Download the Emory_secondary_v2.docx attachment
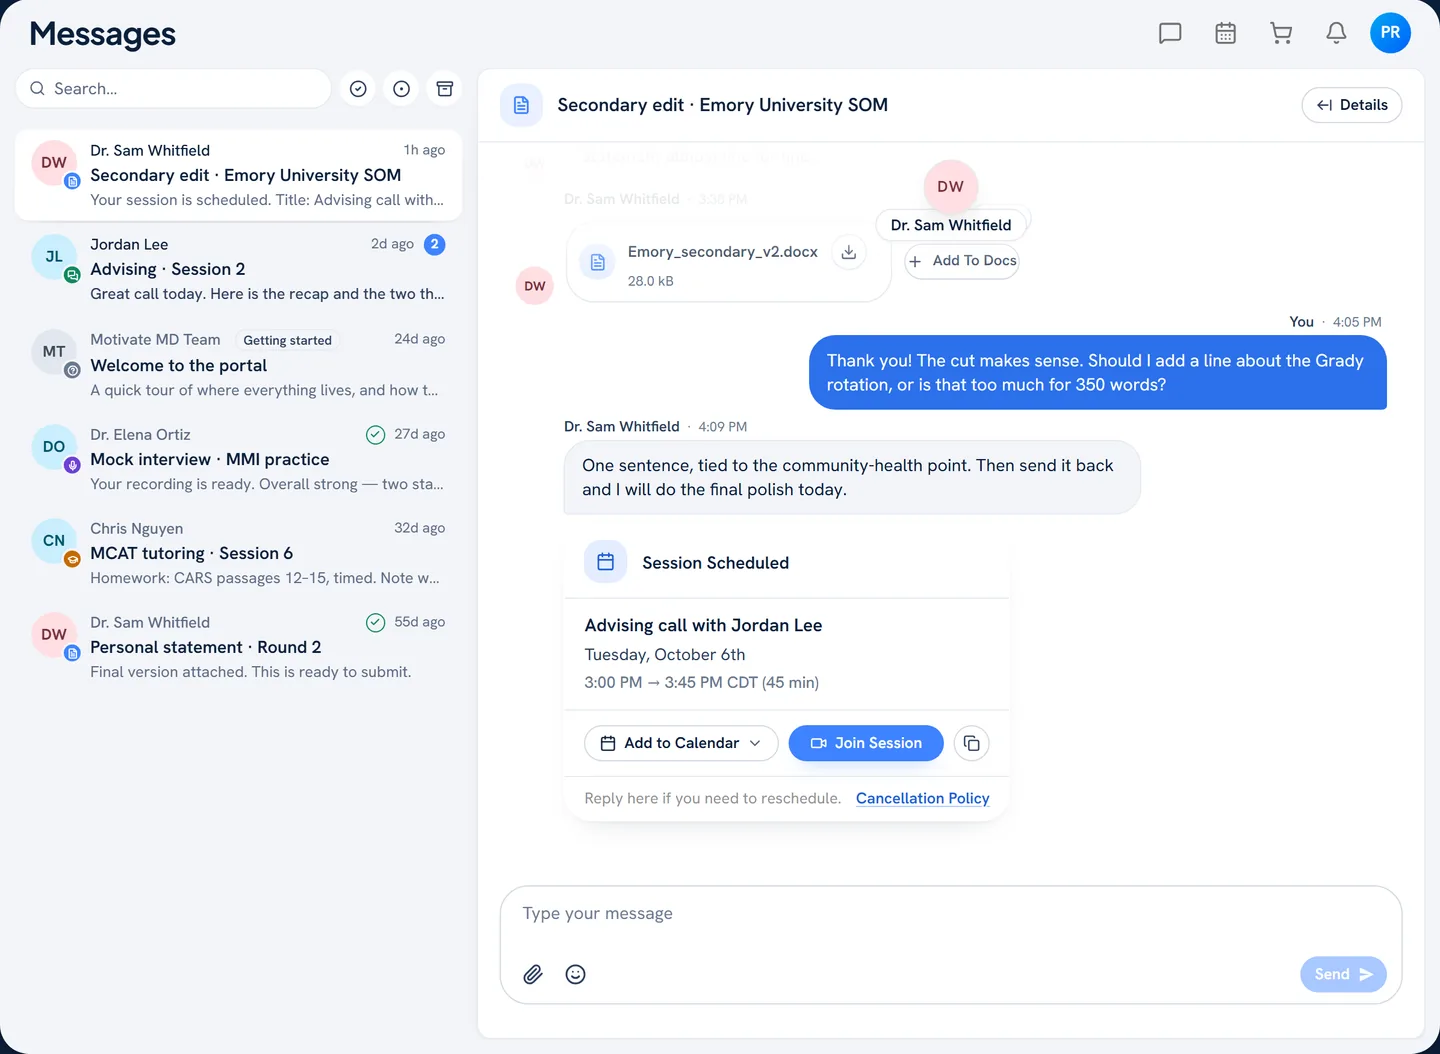This screenshot has width=1440, height=1054. pyautogui.click(x=849, y=252)
